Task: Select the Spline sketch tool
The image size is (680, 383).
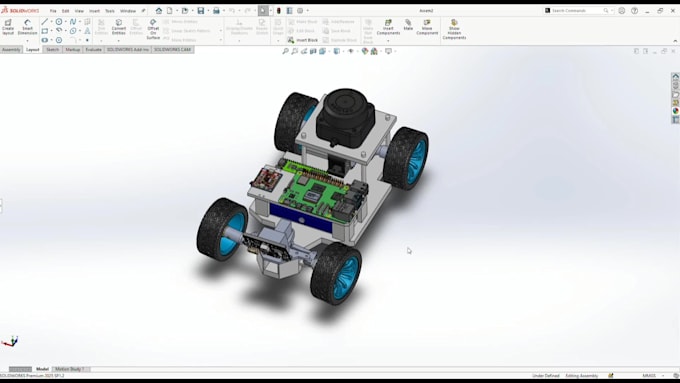Action: pos(73,22)
